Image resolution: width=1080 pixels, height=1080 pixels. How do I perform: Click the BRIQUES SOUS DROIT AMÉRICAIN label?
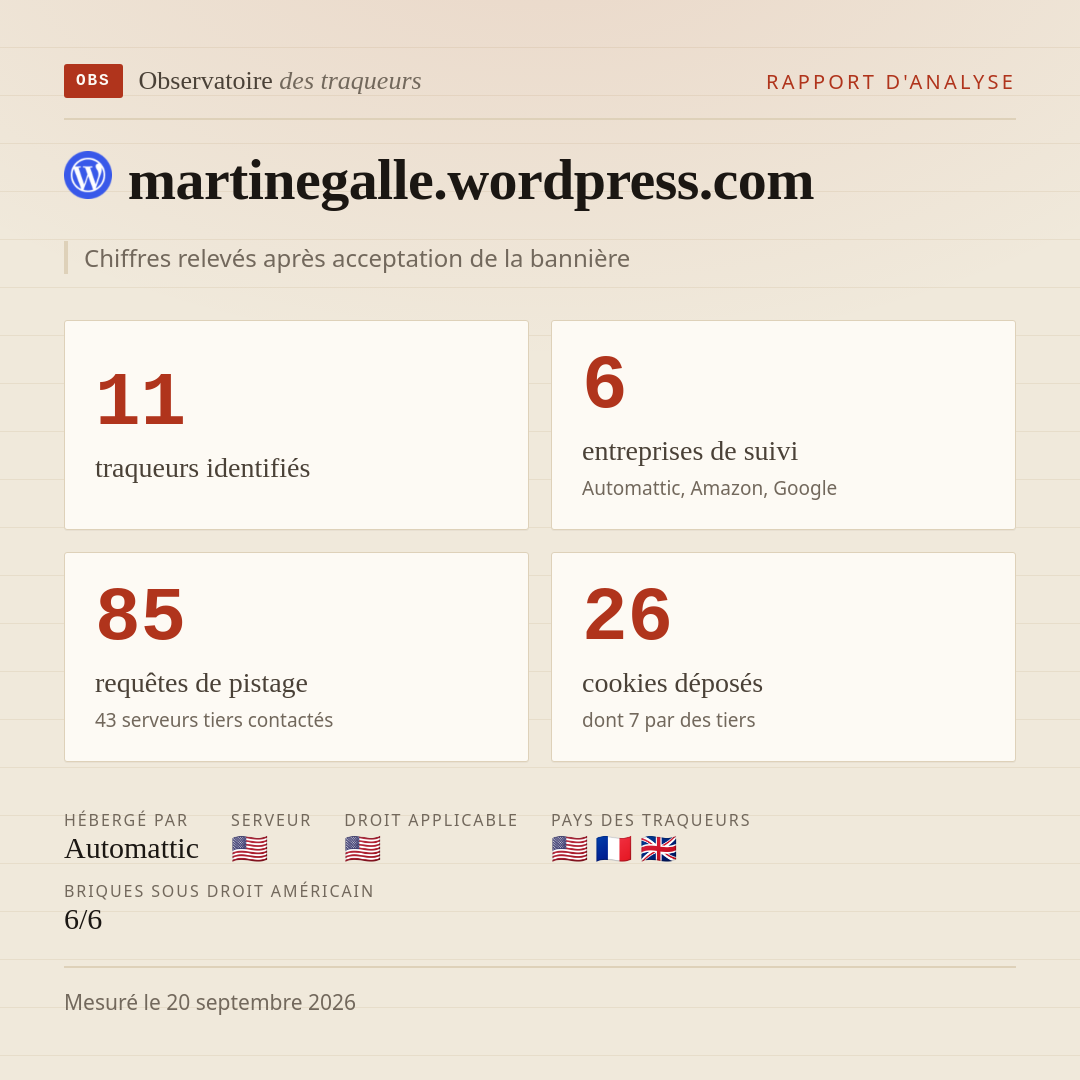click(219, 891)
